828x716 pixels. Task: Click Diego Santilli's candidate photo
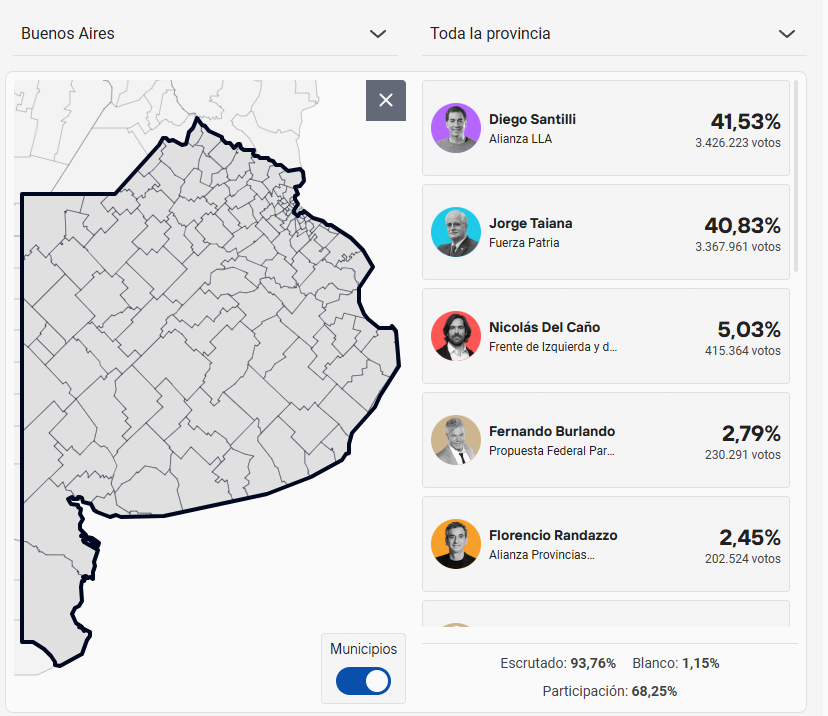click(x=456, y=128)
